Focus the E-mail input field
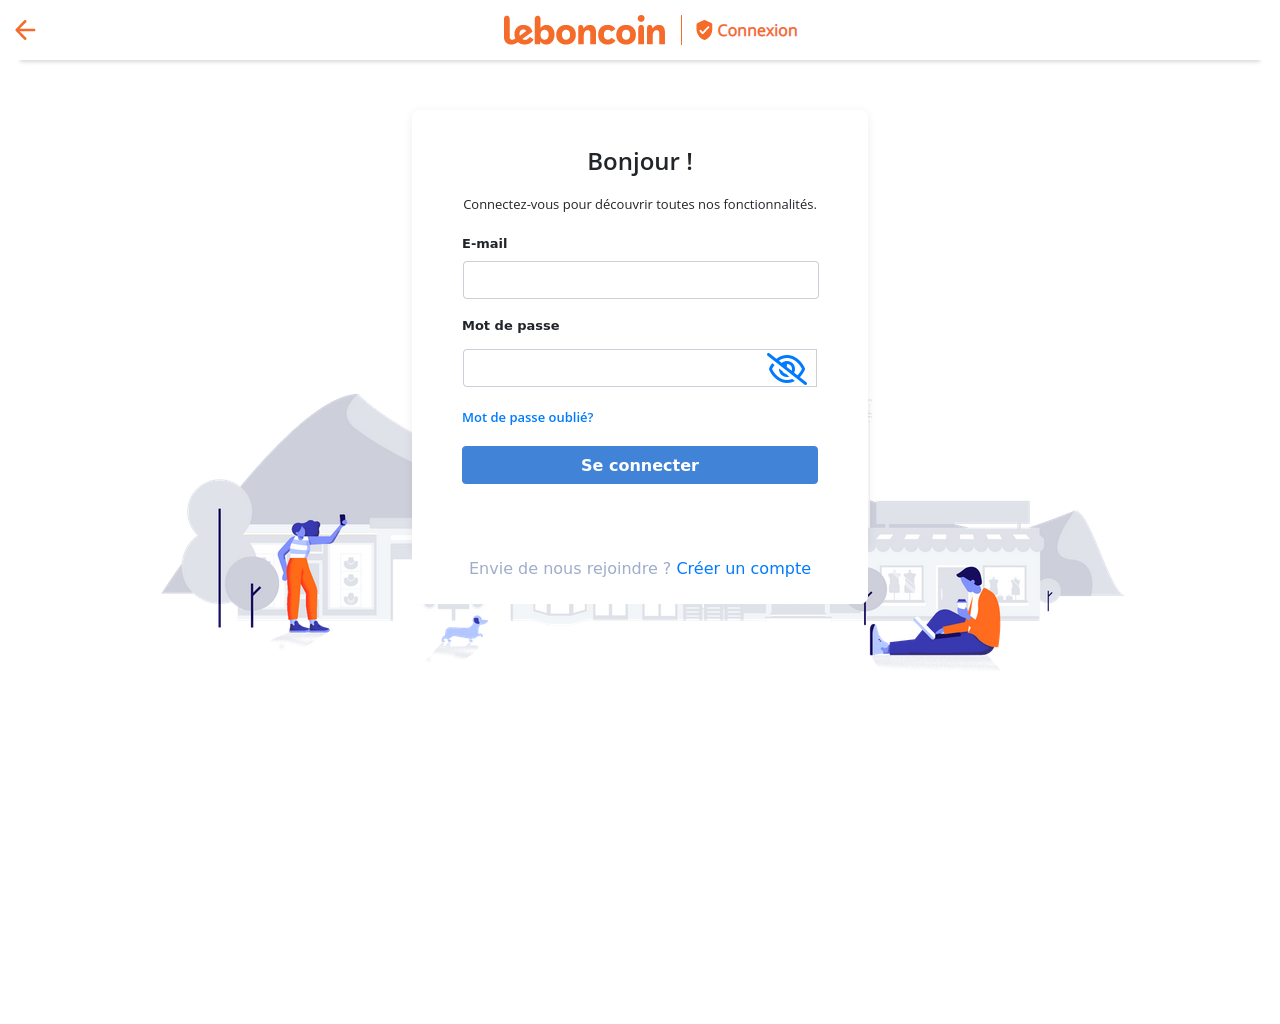Screen dimensions: 1280x1024 click(641, 280)
